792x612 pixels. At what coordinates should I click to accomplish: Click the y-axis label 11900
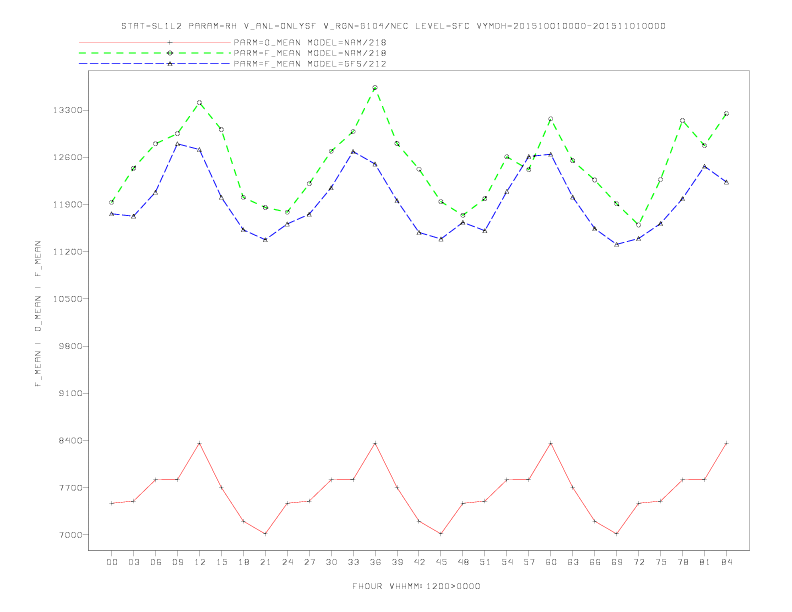pyautogui.click(x=68, y=205)
